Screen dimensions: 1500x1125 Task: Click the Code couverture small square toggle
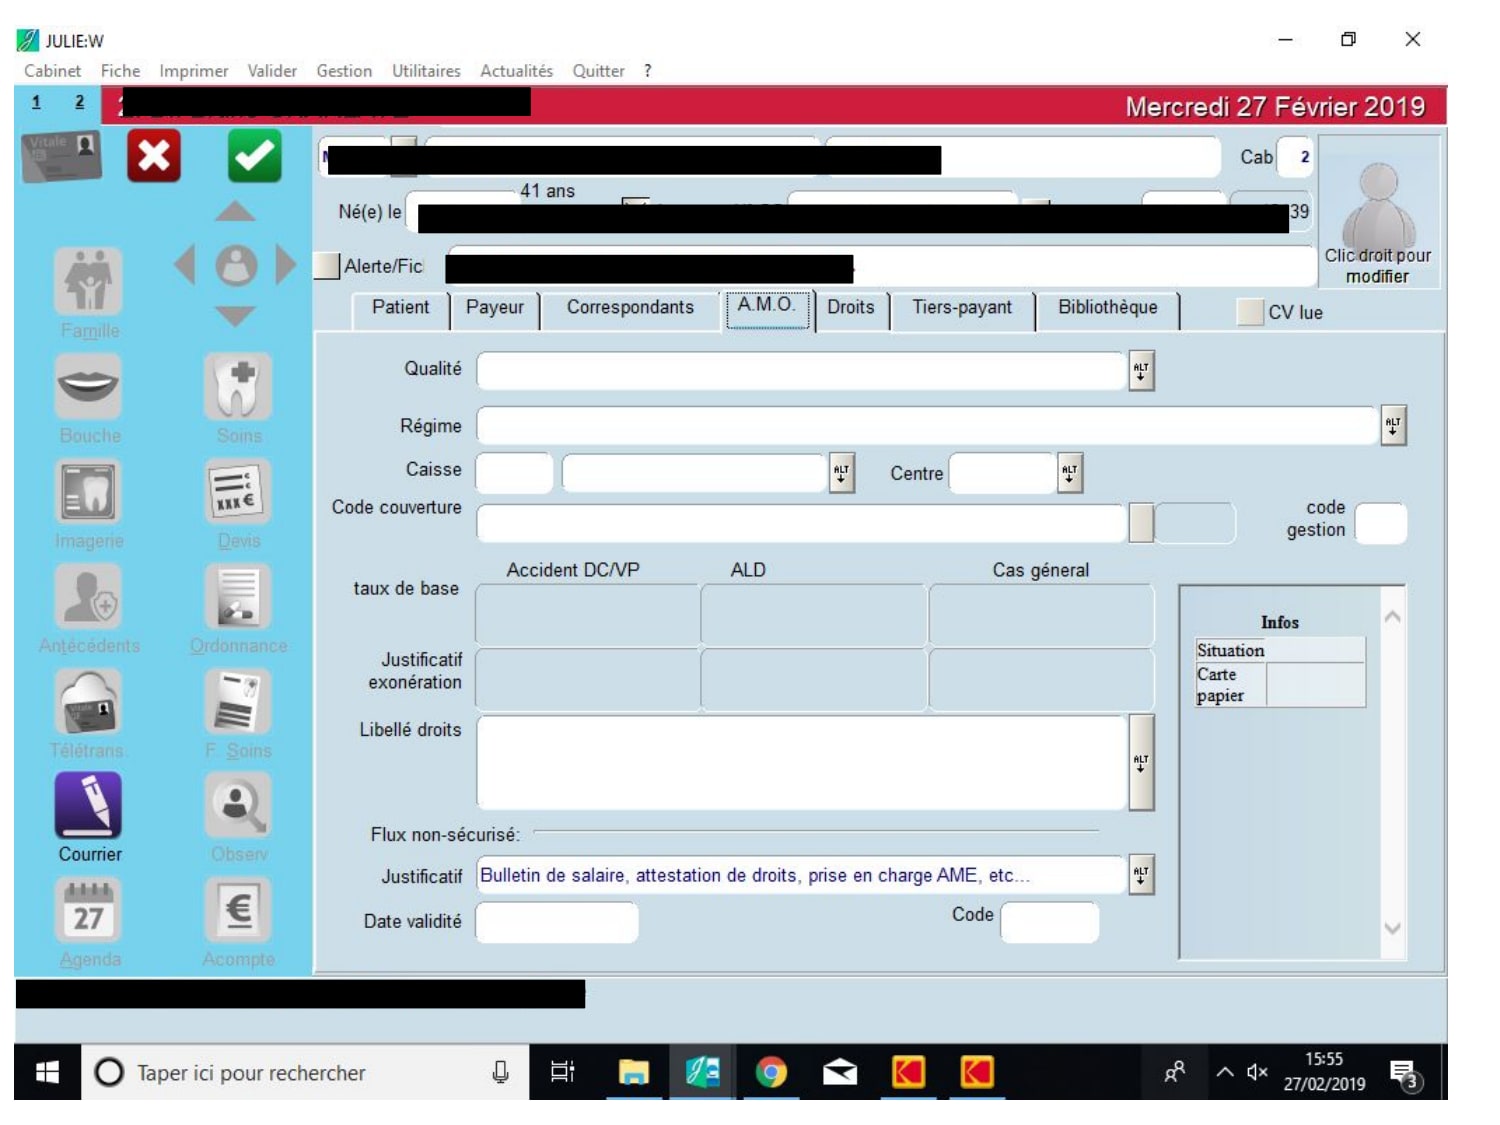point(1141,523)
